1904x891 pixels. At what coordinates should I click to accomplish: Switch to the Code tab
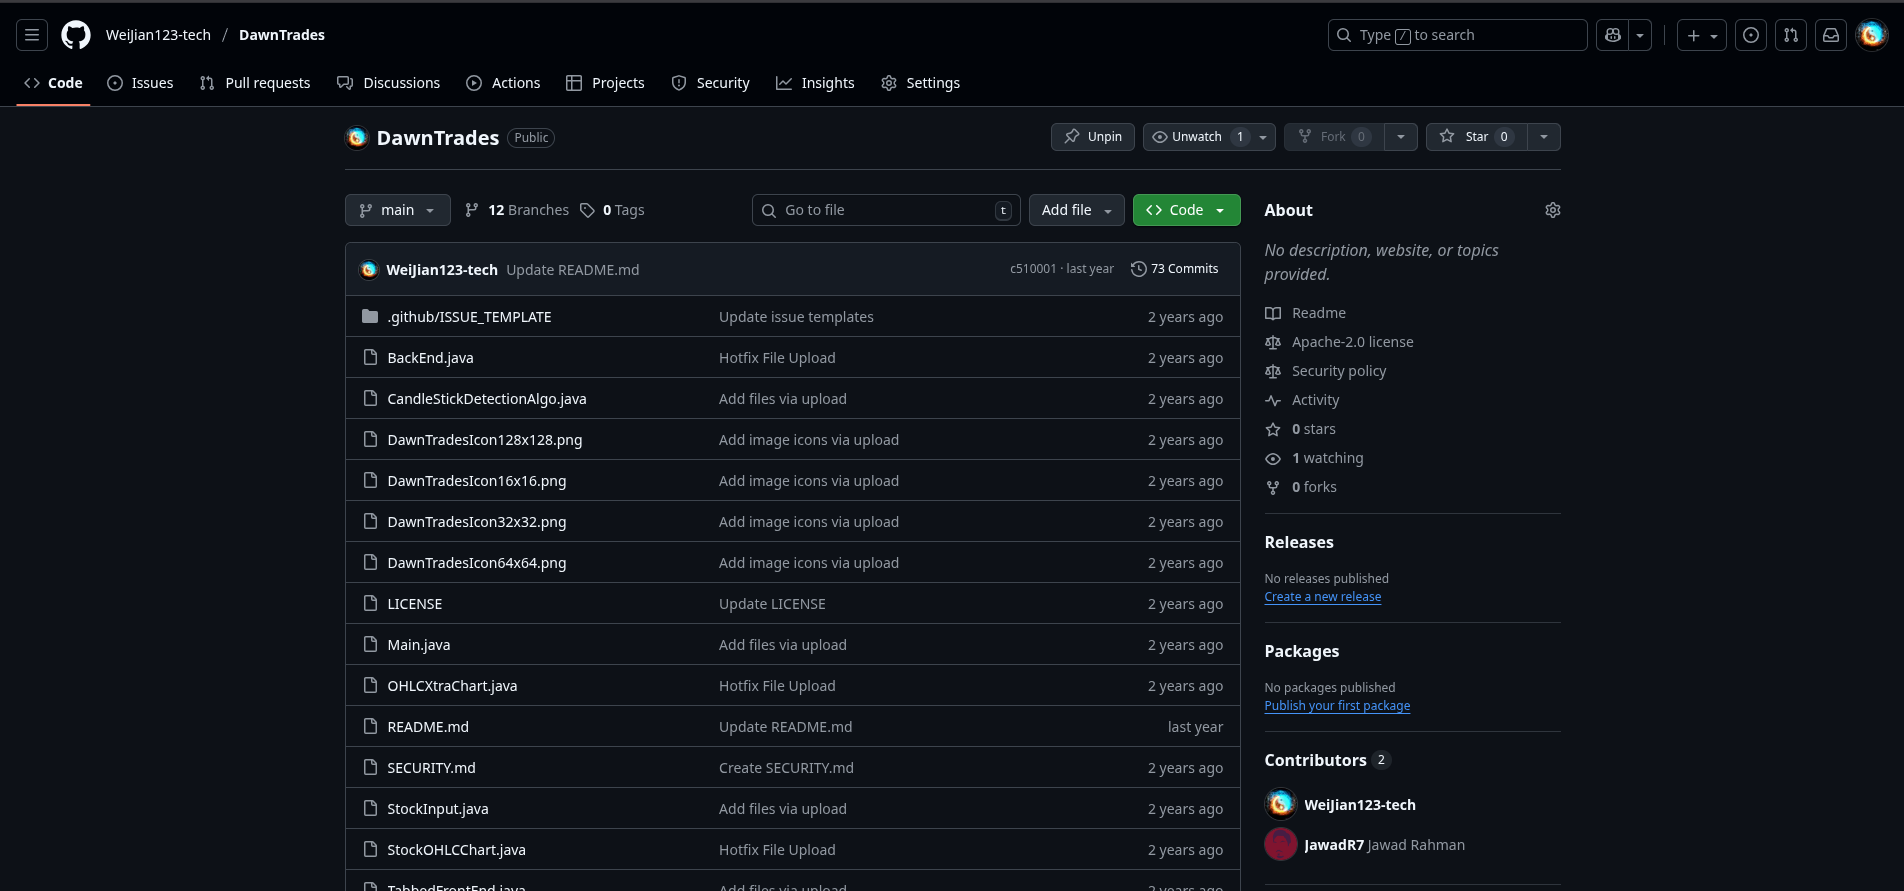point(53,83)
